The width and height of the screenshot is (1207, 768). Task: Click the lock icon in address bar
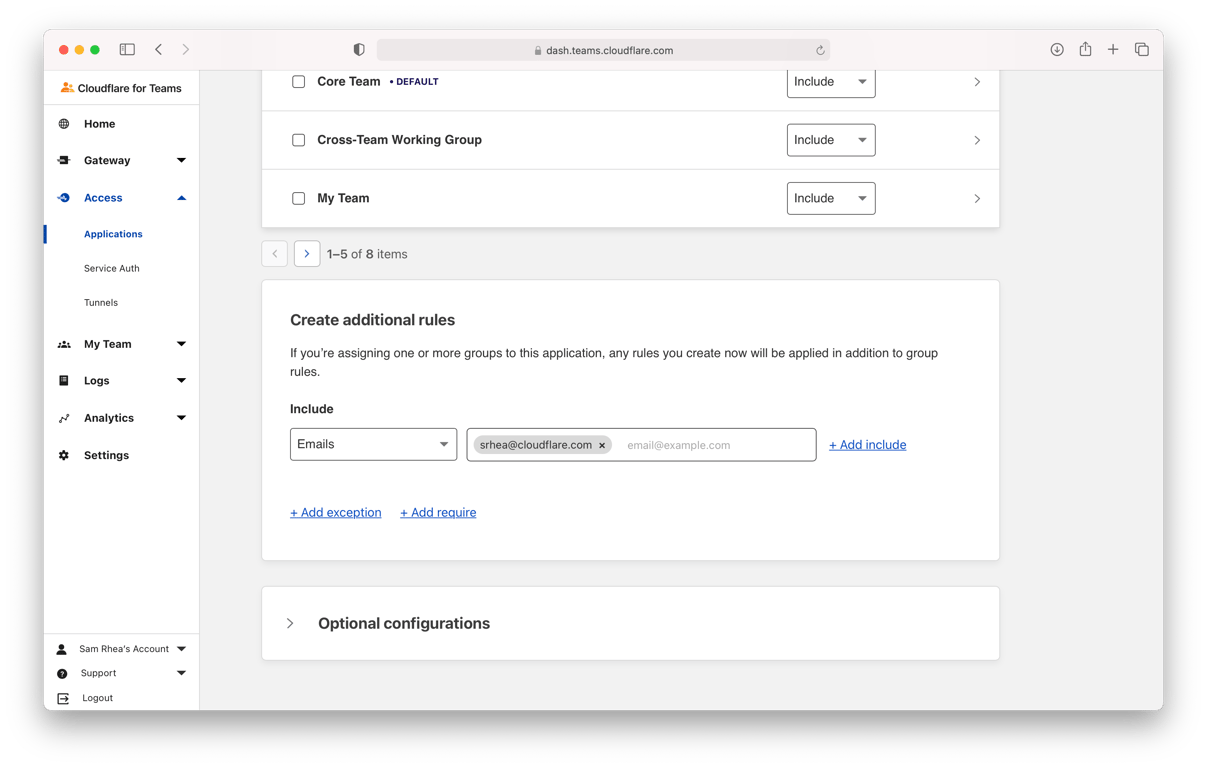tap(538, 50)
